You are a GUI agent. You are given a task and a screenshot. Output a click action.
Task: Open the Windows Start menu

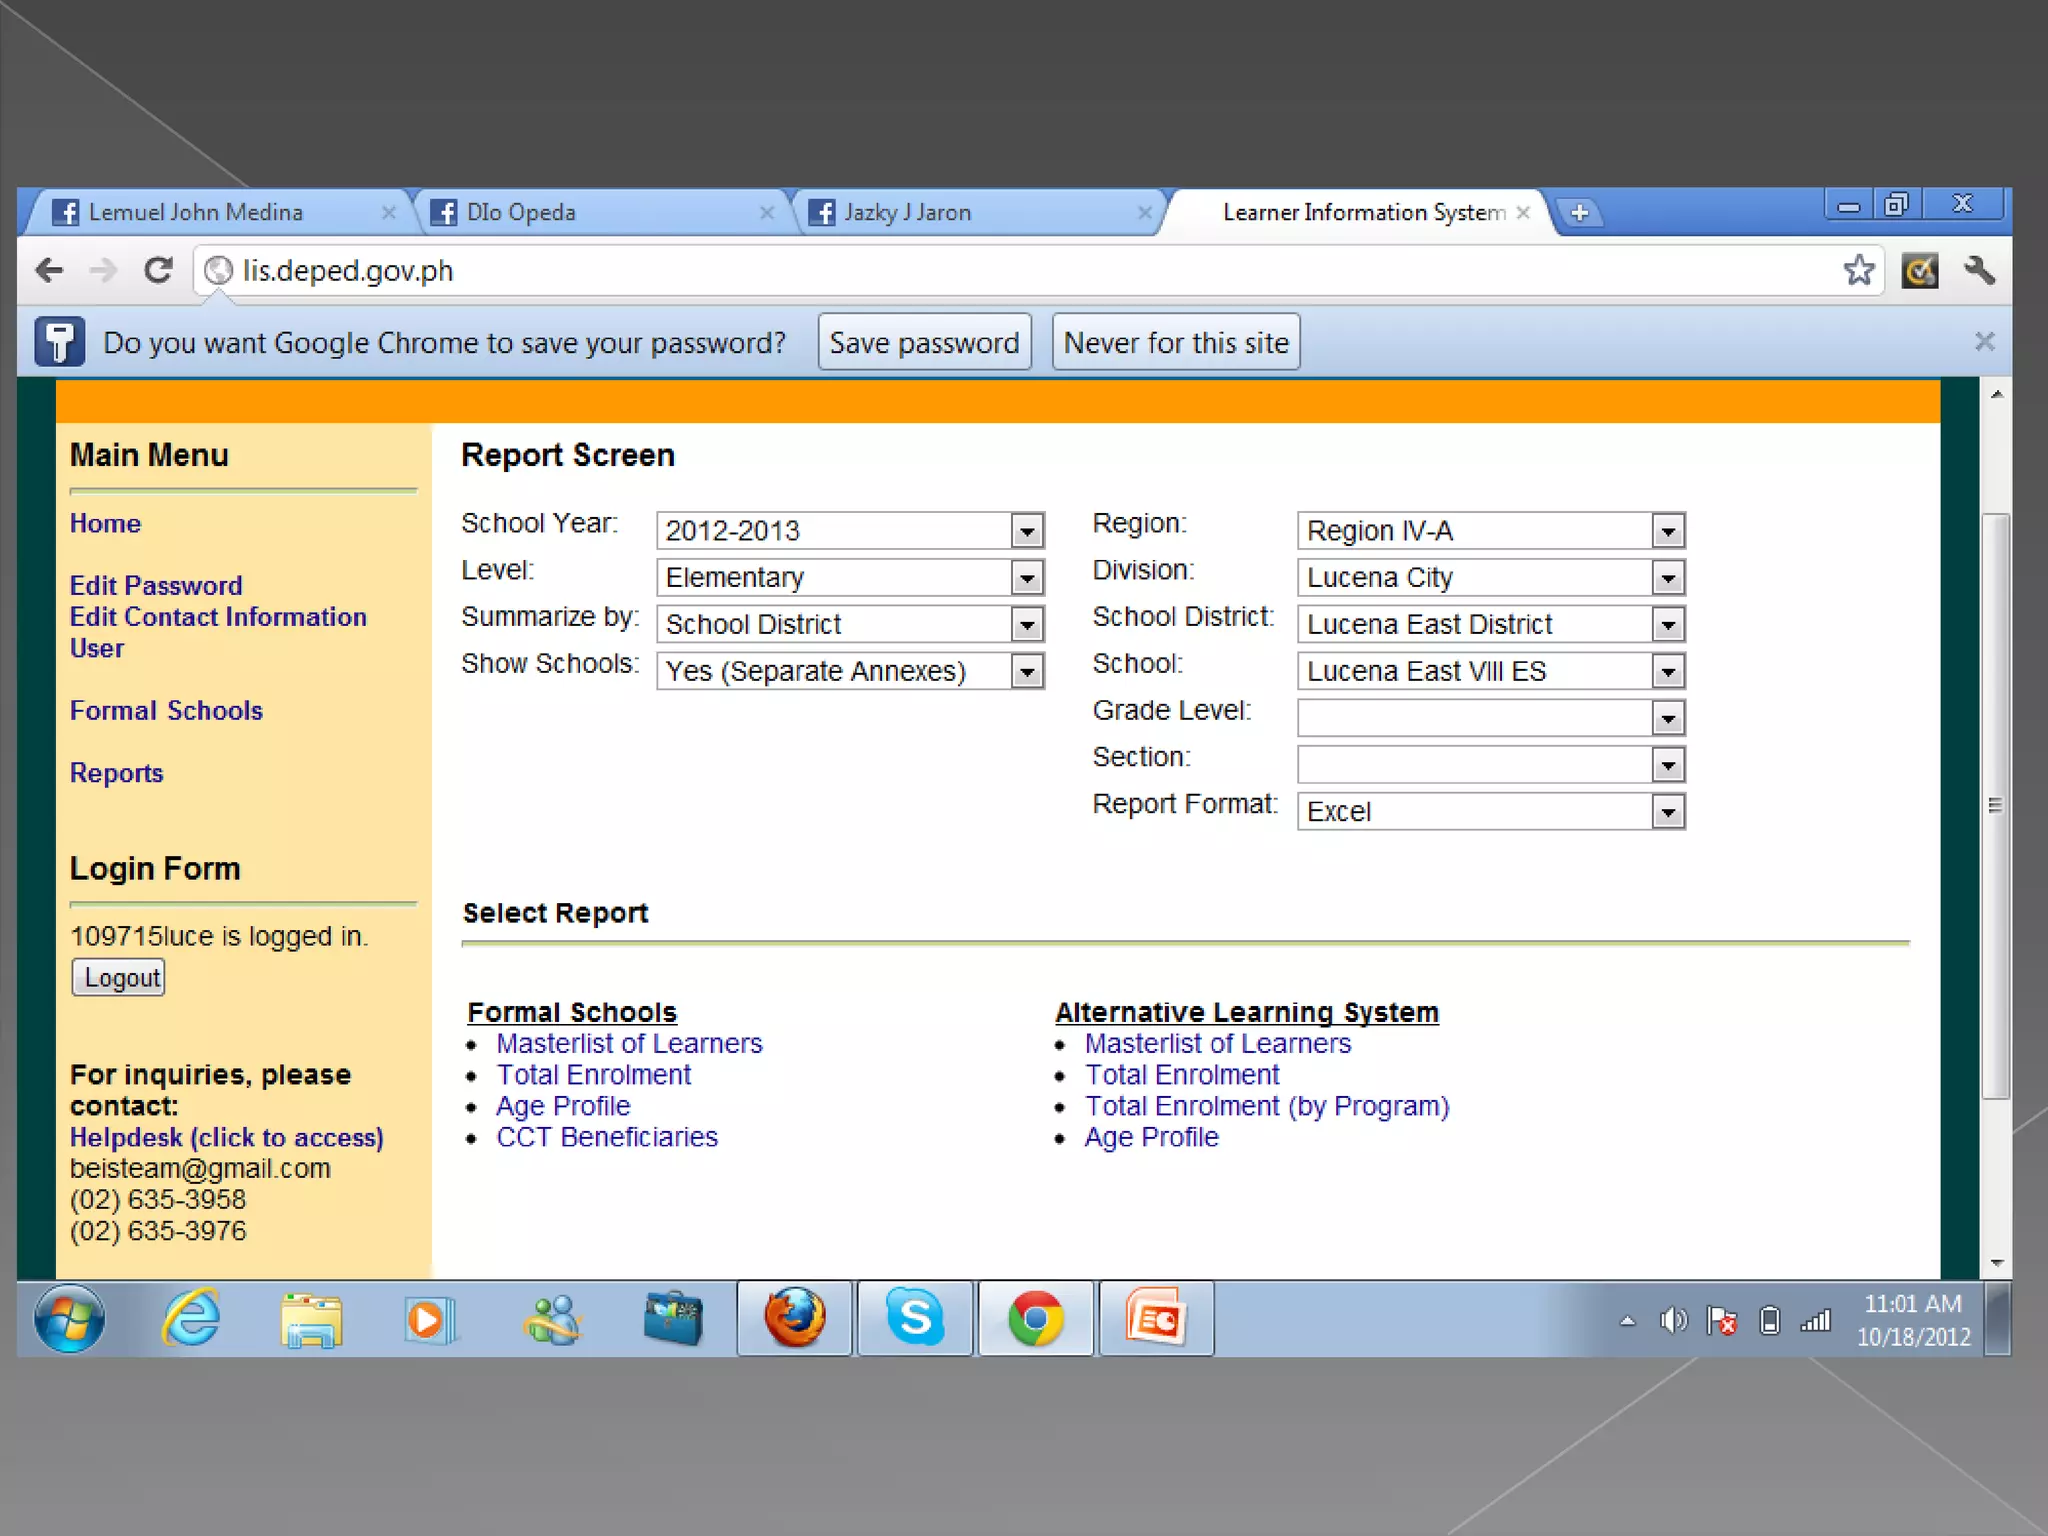69,1318
